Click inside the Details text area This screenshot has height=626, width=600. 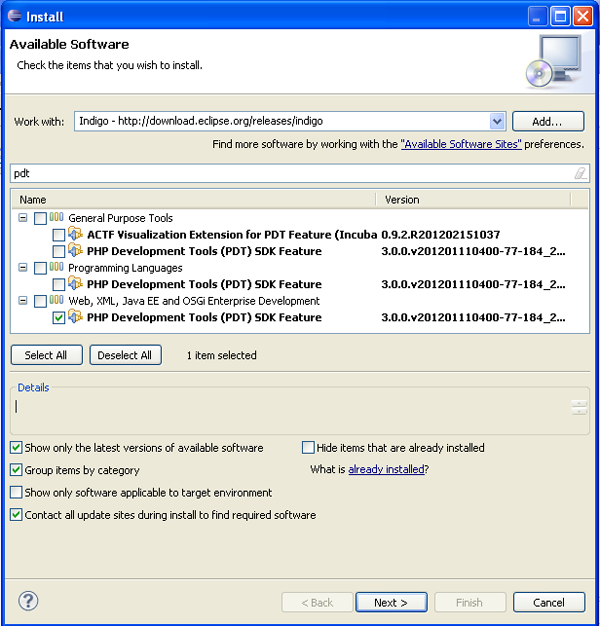[291, 413]
